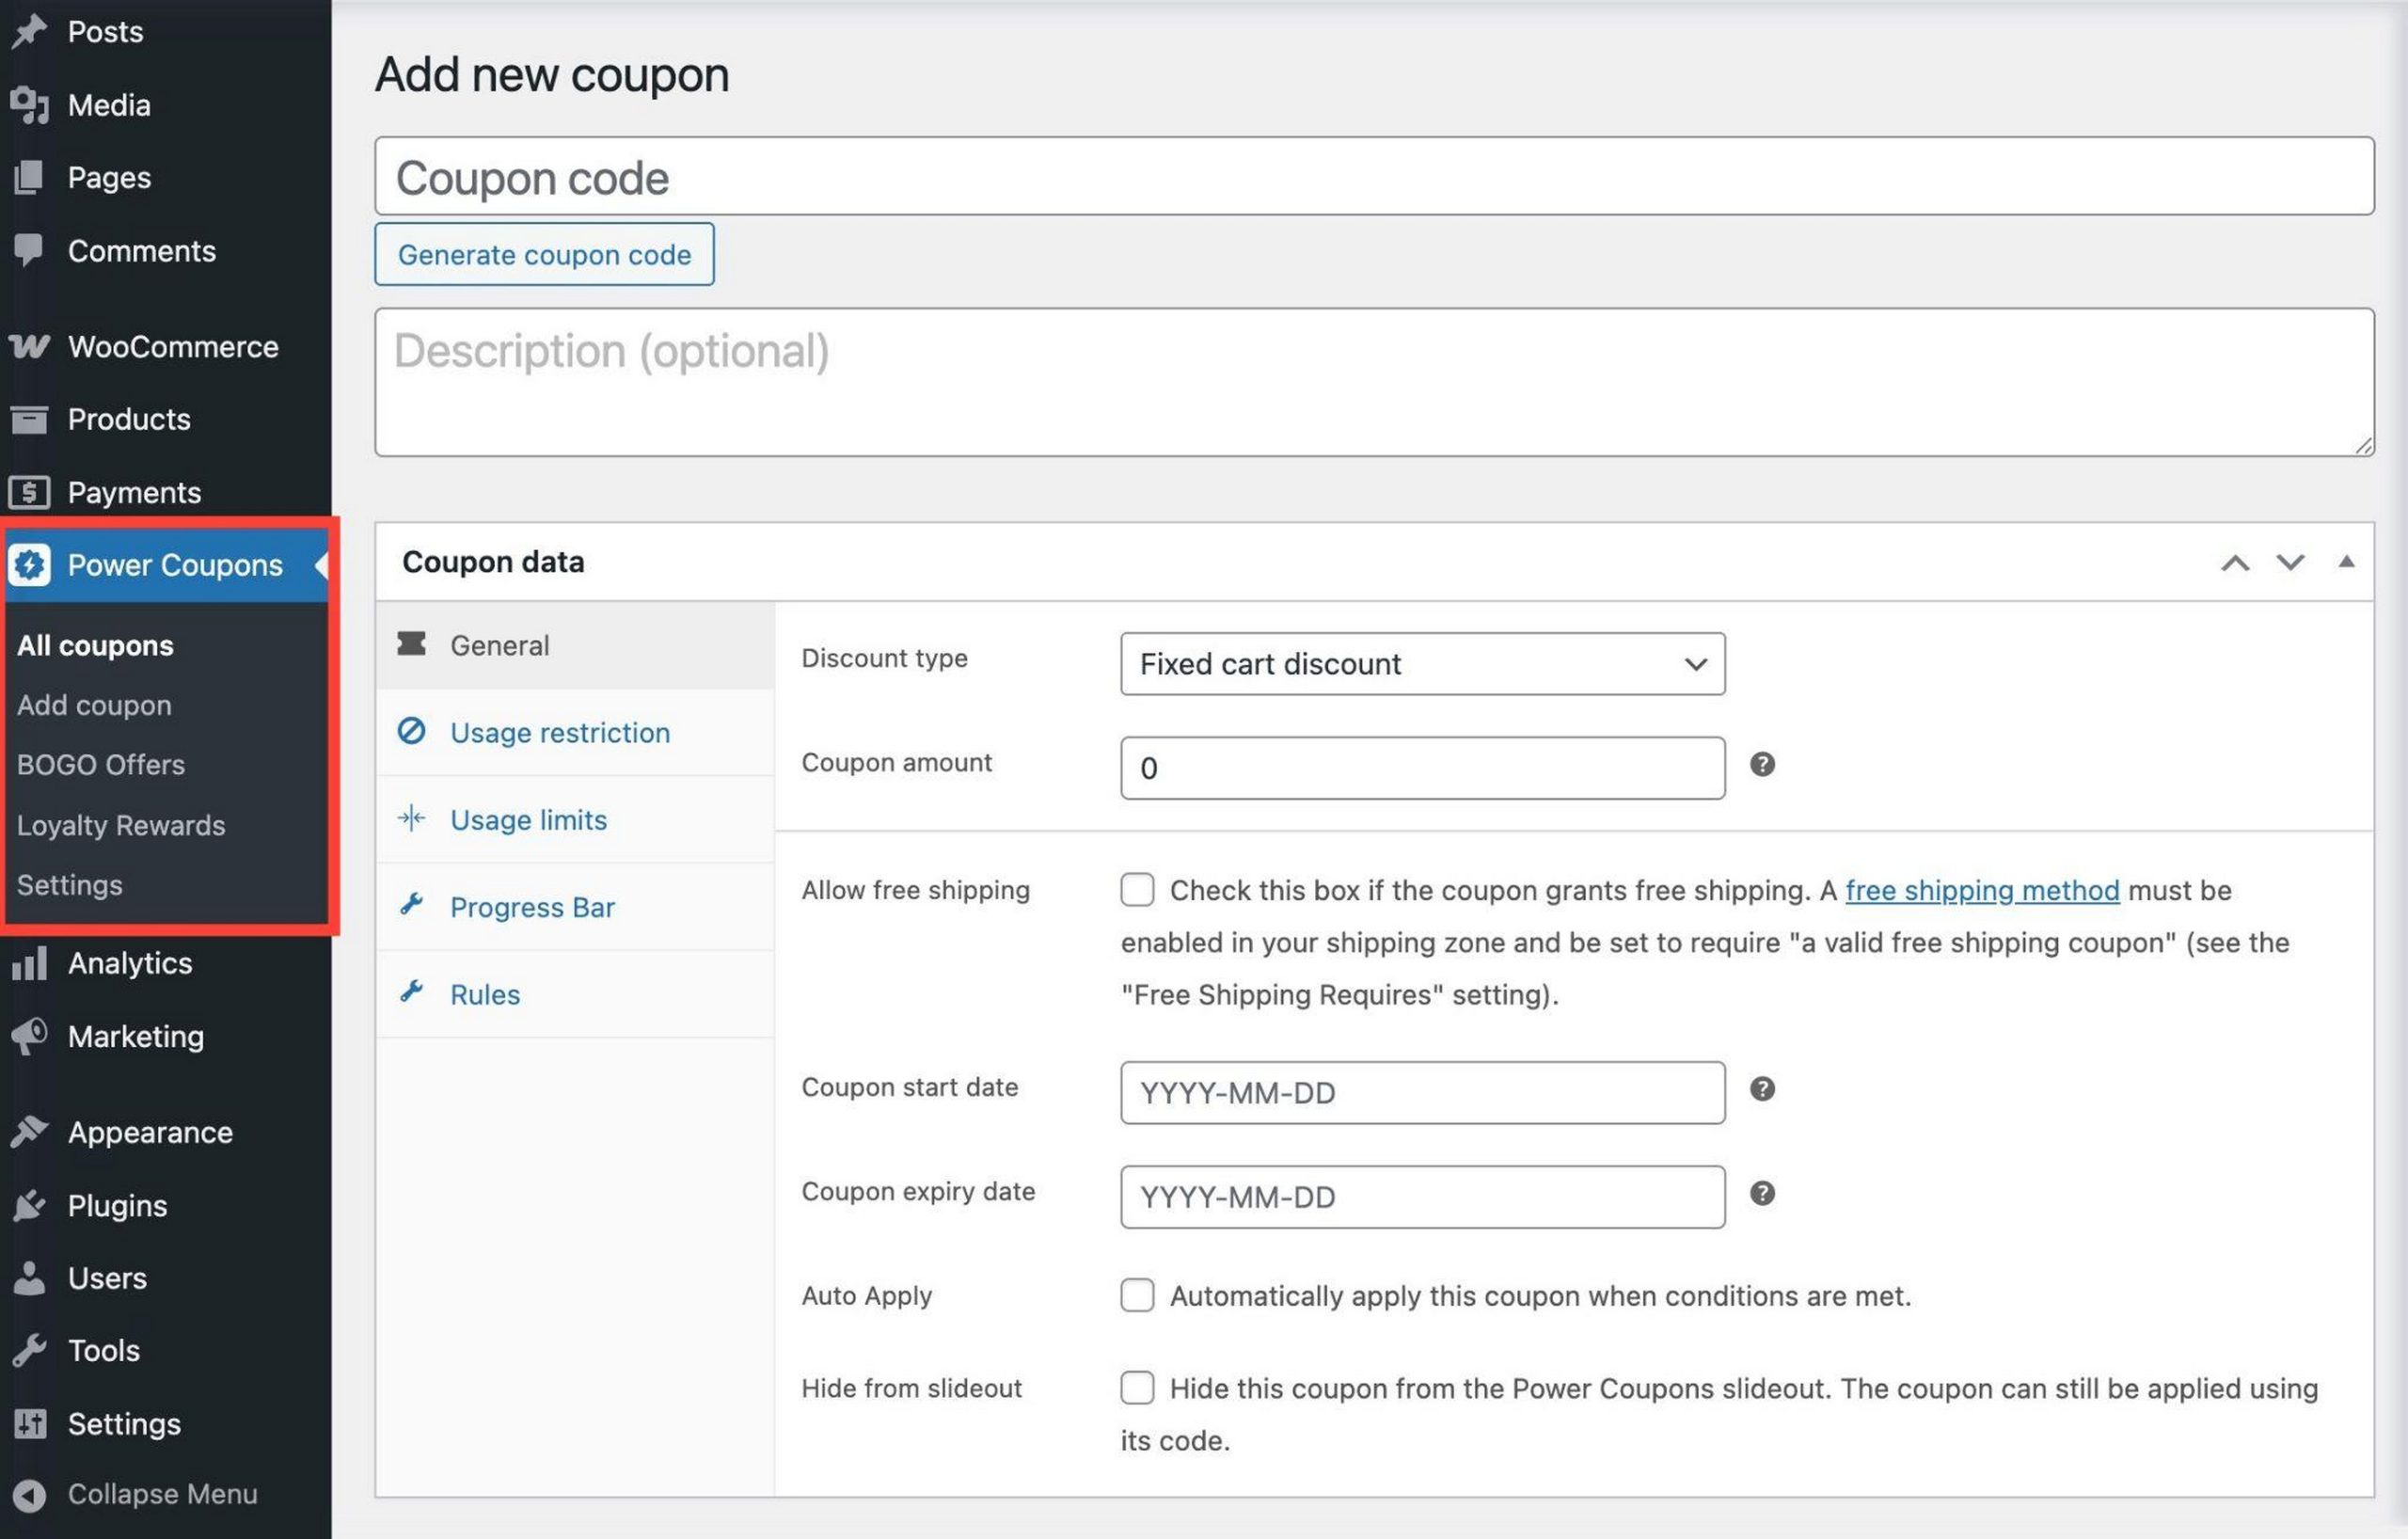Viewport: 2408px width, 1539px height.
Task: Open the Users menu label
Action: pyautogui.click(x=107, y=1278)
